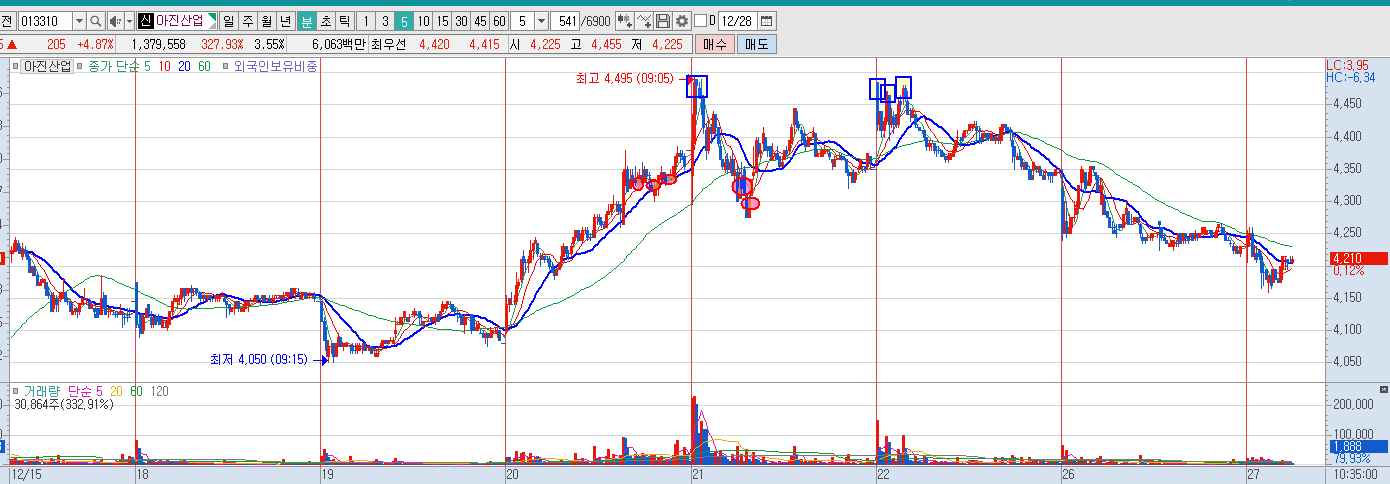
Task: Open the add indicator line icon
Action: pyautogui.click(x=644, y=21)
